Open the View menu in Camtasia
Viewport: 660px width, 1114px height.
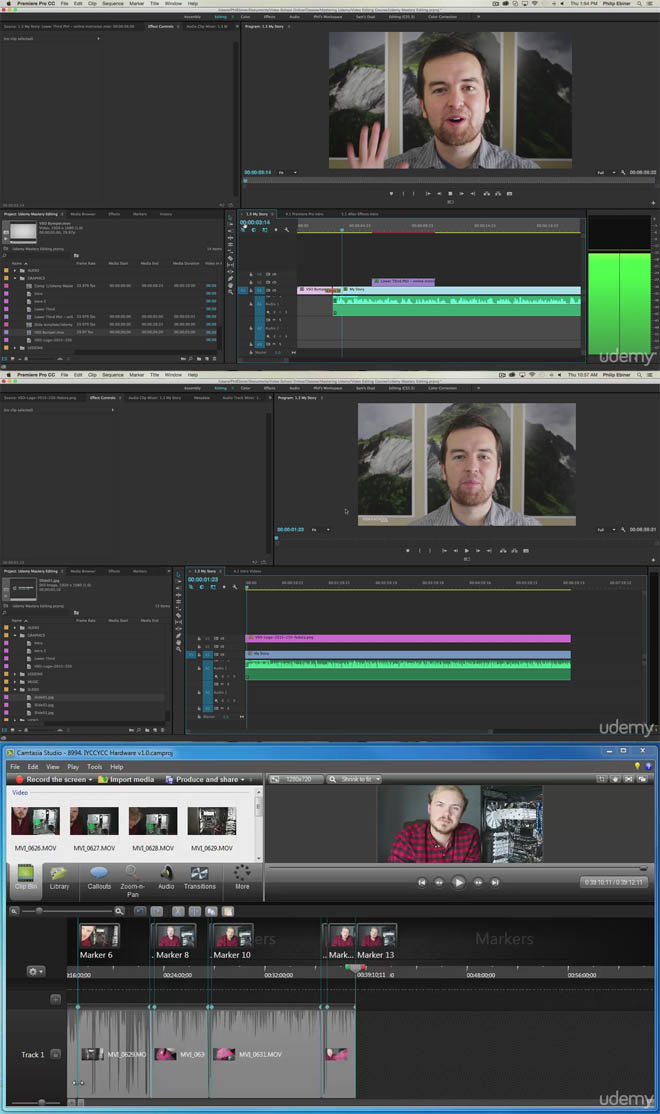pyautogui.click(x=53, y=767)
